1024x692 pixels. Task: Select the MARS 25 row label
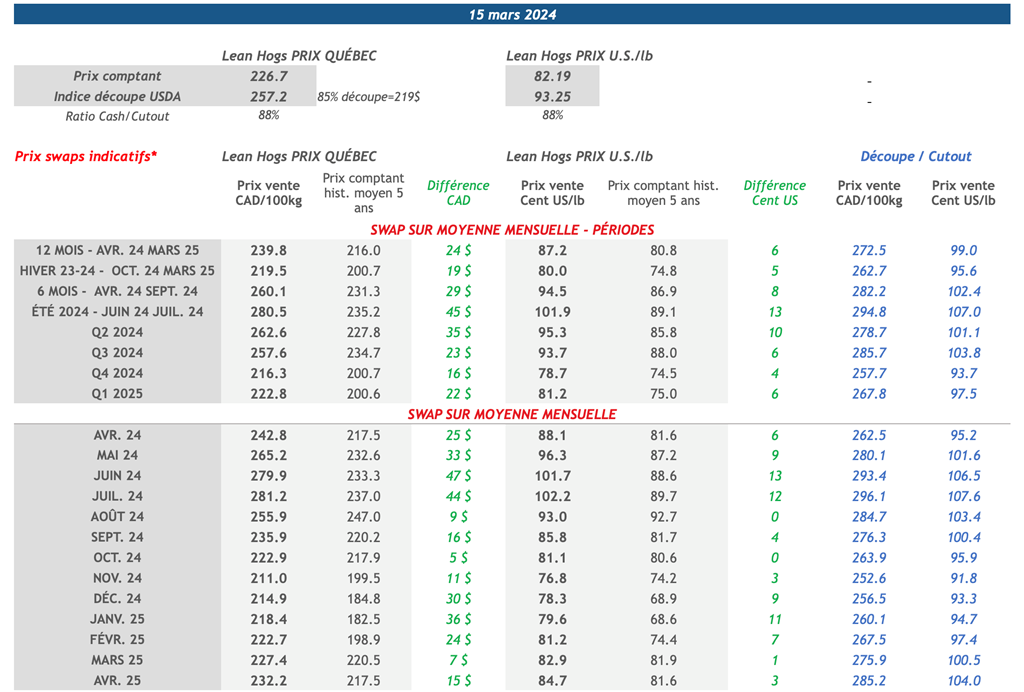pyautogui.click(x=117, y=660)
